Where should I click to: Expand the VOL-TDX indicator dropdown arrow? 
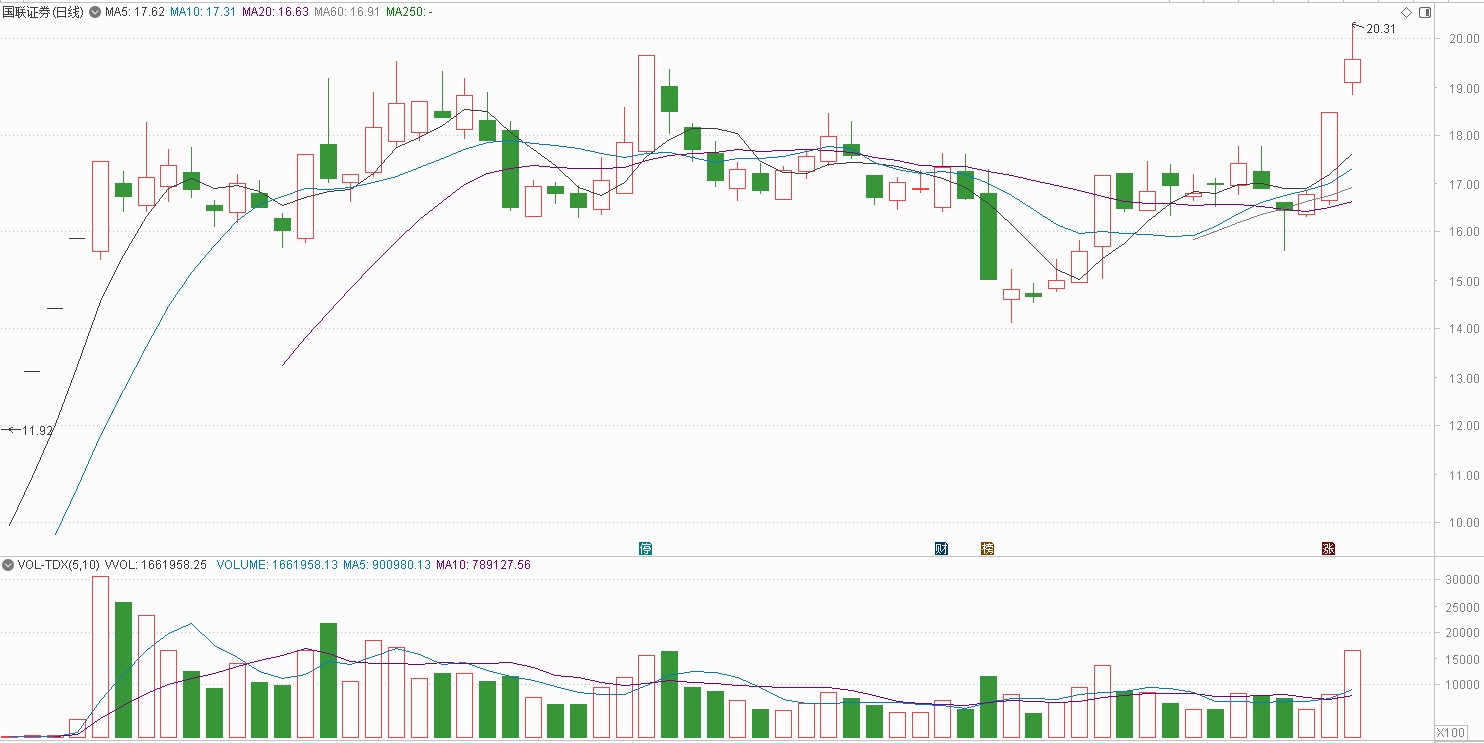point(9,565)
